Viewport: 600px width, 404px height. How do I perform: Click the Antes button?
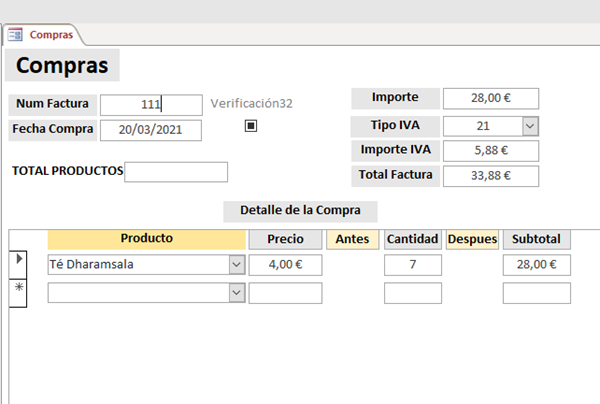(x=352, y=240)
